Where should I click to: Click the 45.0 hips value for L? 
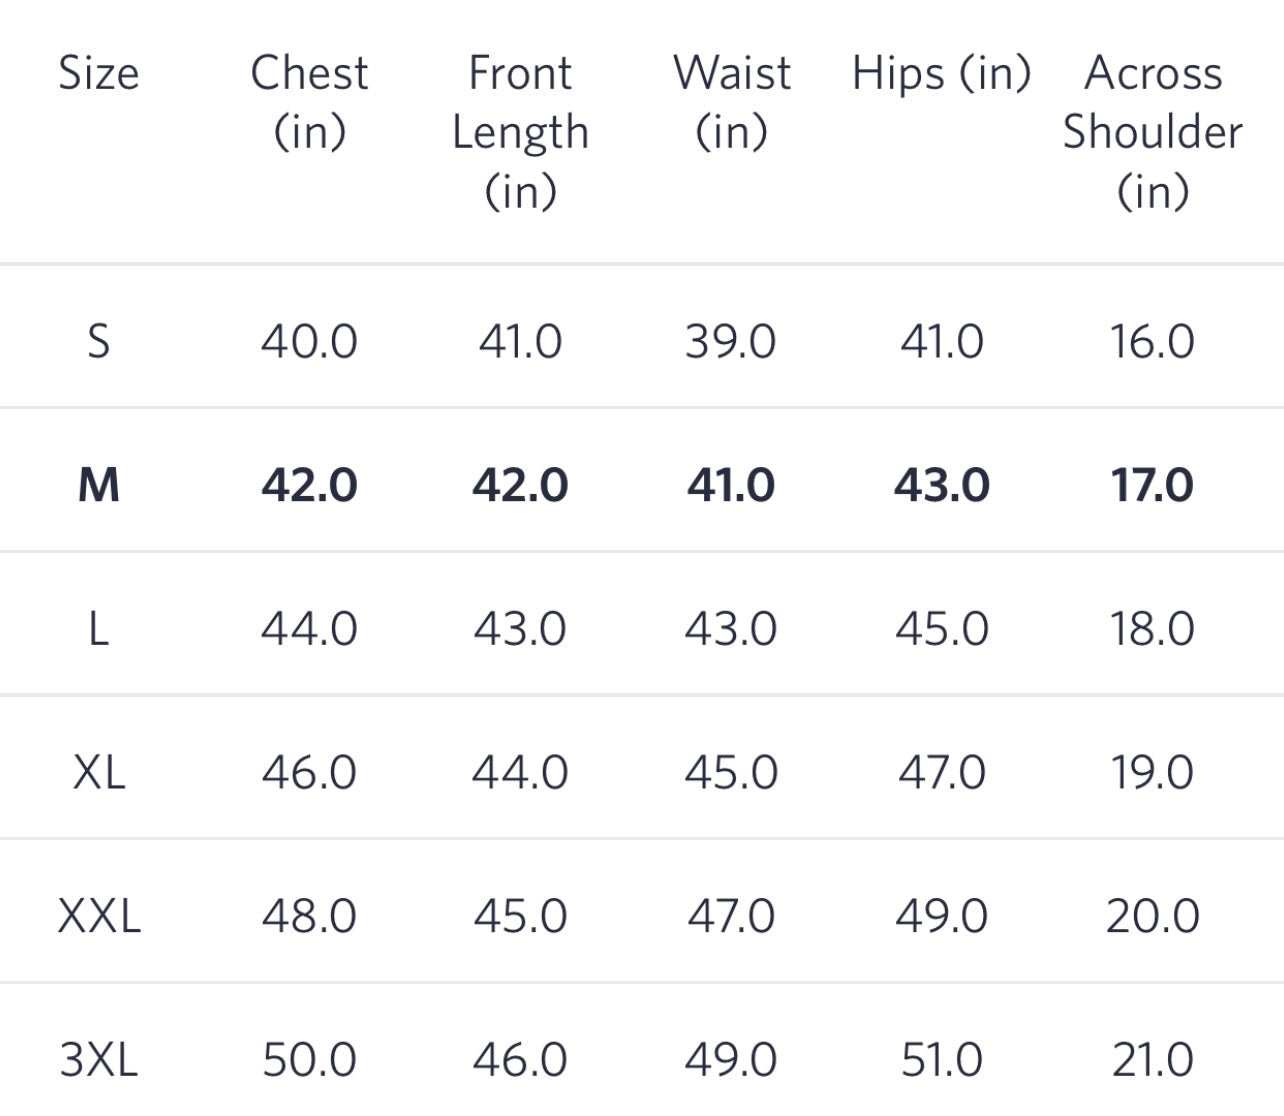click(941, 629)
